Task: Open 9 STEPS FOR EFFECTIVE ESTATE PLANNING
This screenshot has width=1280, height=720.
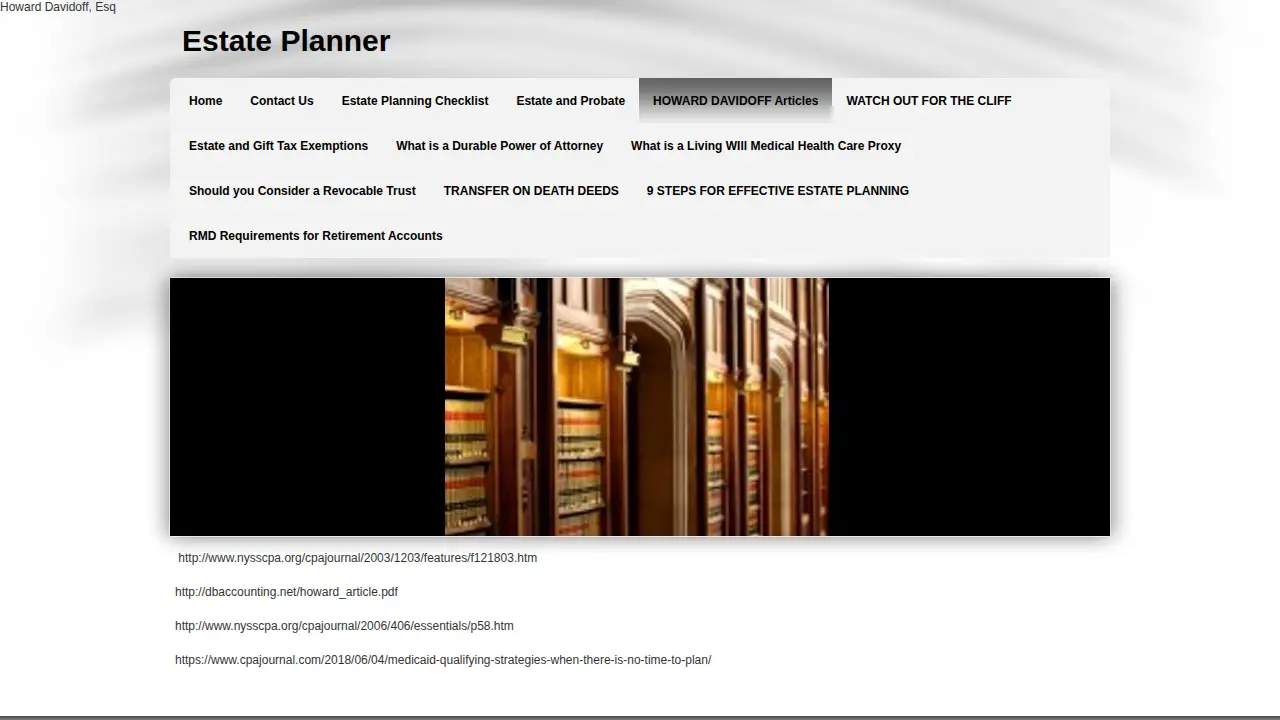Action: pyautogui.click(x=777, y=191)
